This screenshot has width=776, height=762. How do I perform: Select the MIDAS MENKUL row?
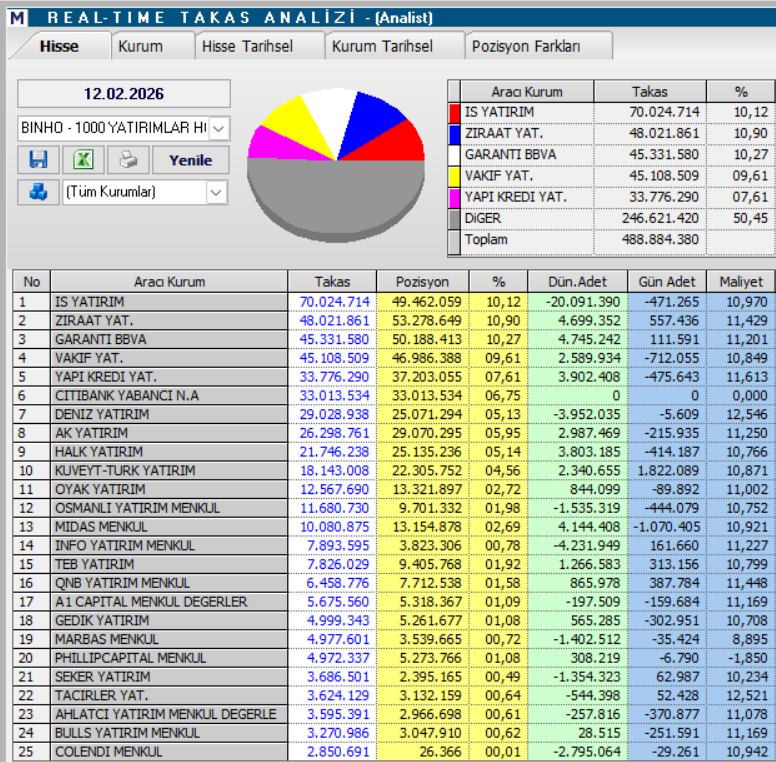tap(394, 527)
